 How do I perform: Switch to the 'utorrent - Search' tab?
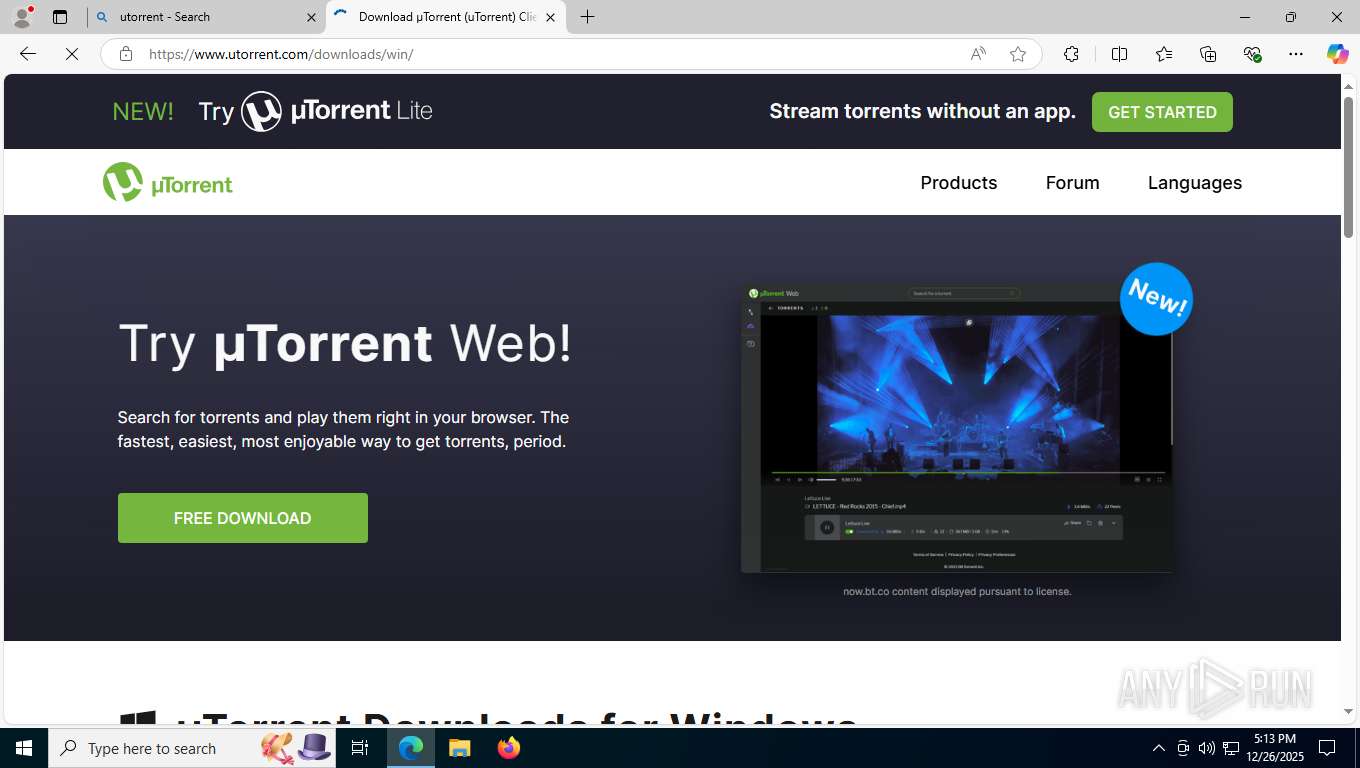205,17
